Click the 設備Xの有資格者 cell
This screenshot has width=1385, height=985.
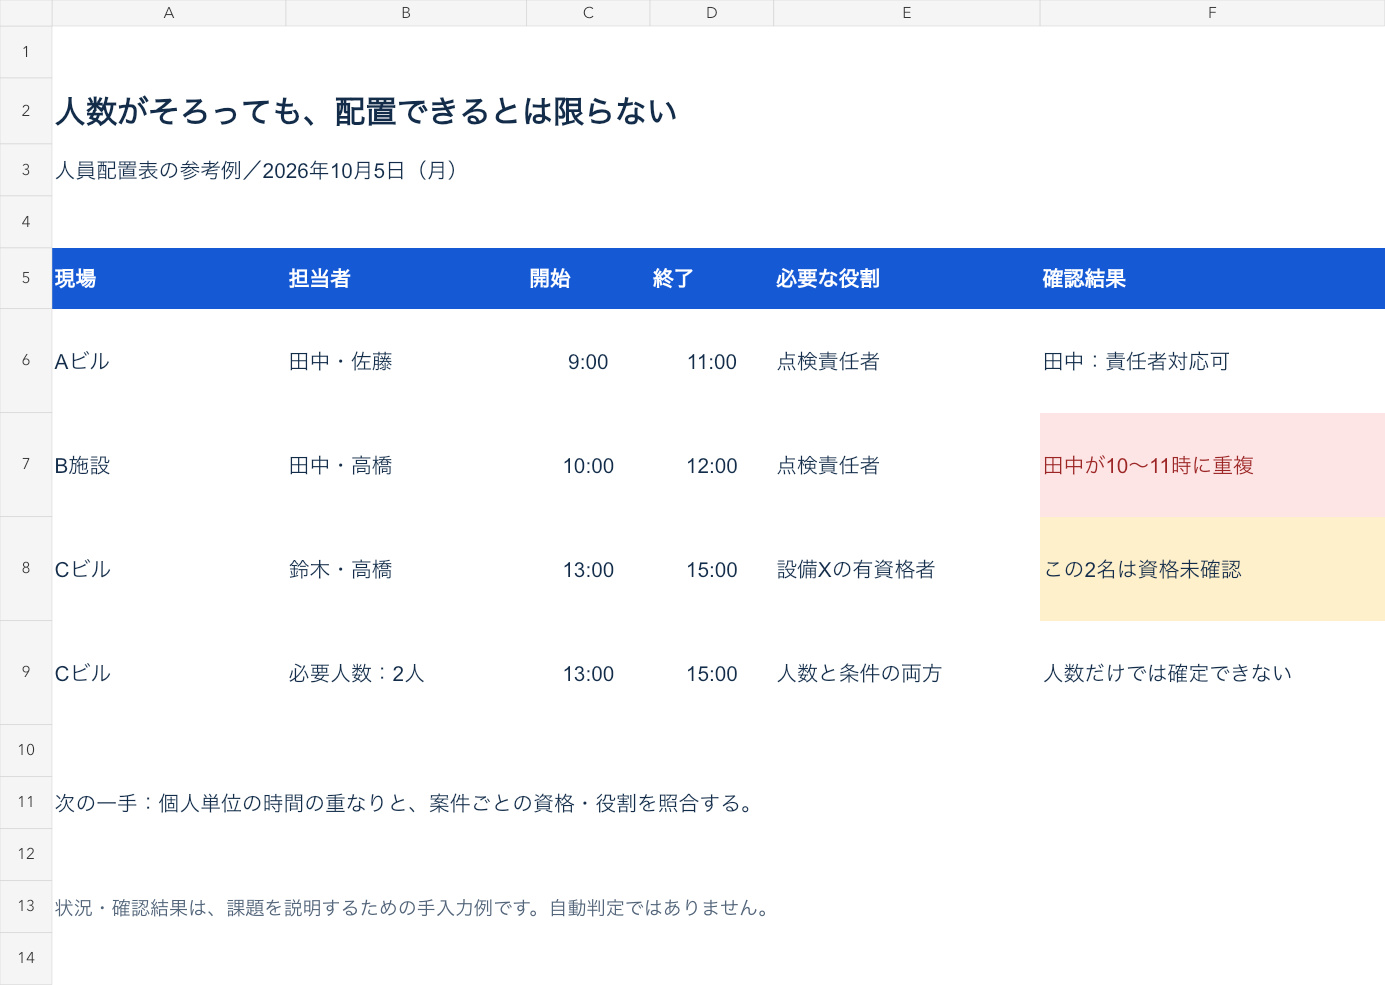click(907, 569)
